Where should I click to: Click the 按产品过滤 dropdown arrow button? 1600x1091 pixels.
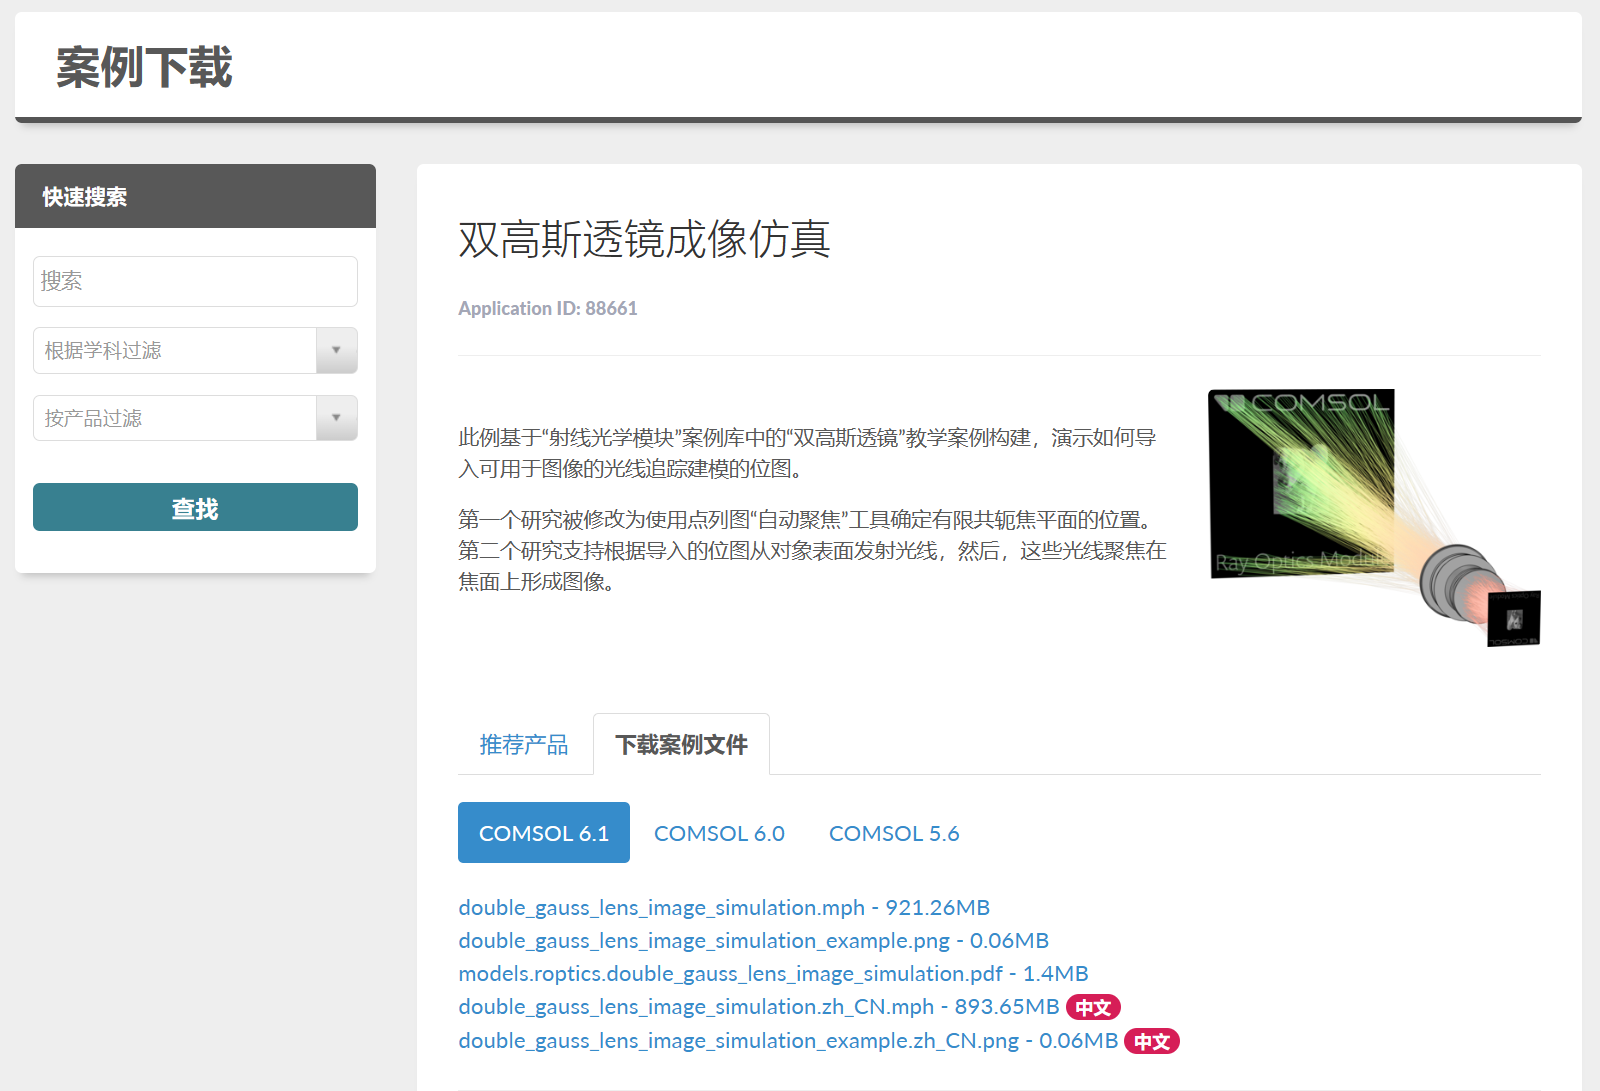[x=337, y=418]
